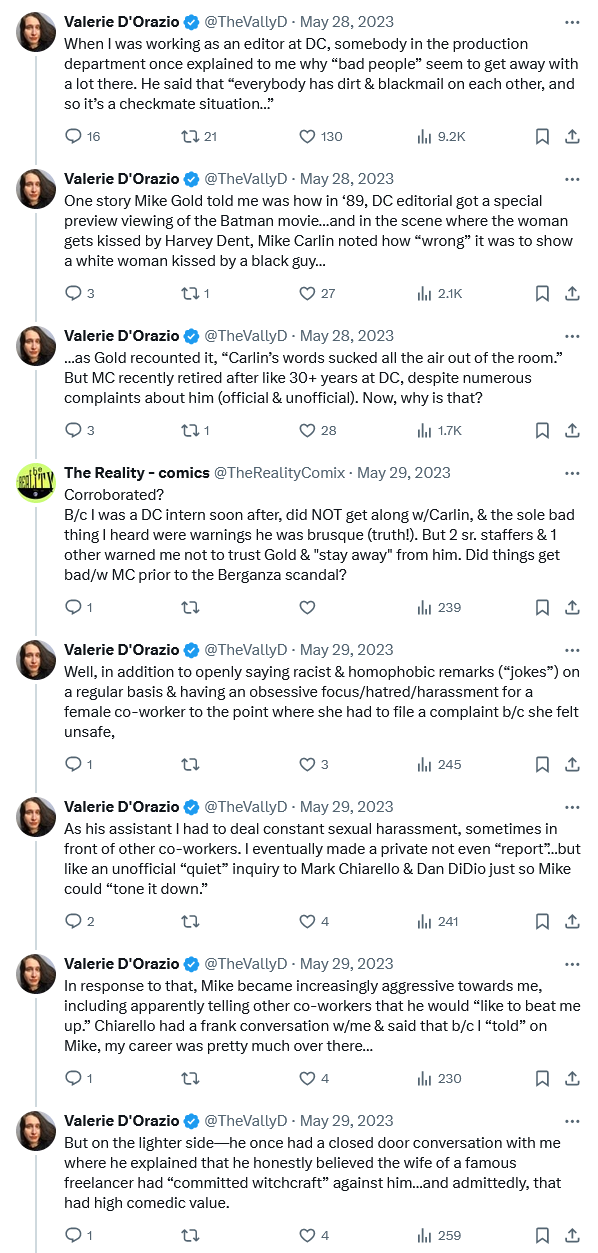598x1253 pixels.
Task: Open Valerie D'Orazio's avatar on the 1.7K views tweet
Action: pos(36,346)
